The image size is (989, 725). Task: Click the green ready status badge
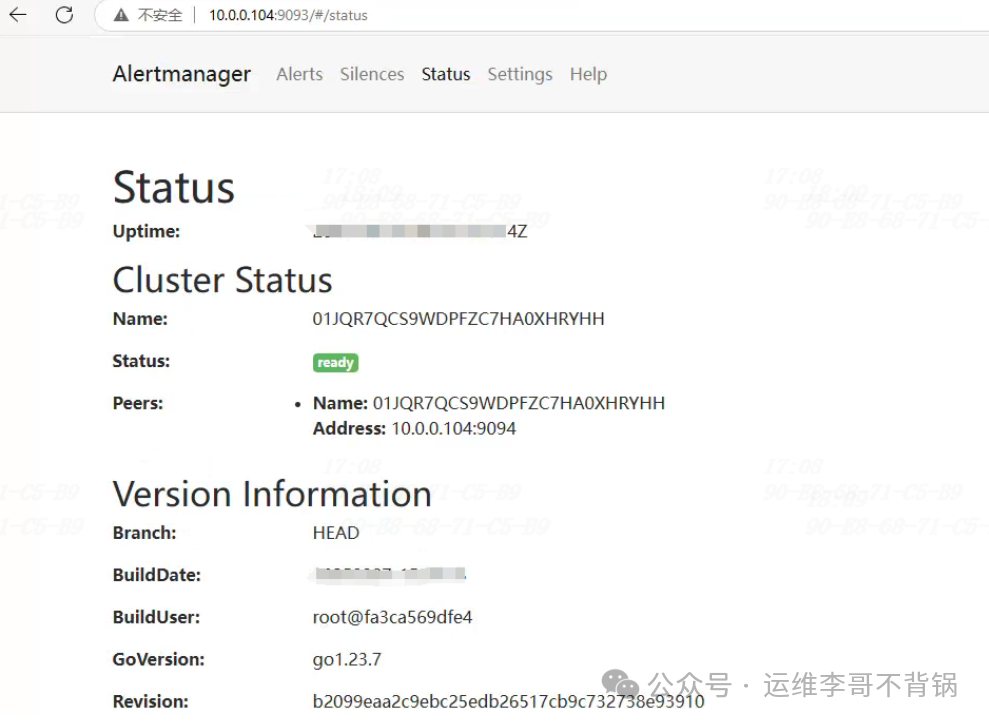click(336, 363)
